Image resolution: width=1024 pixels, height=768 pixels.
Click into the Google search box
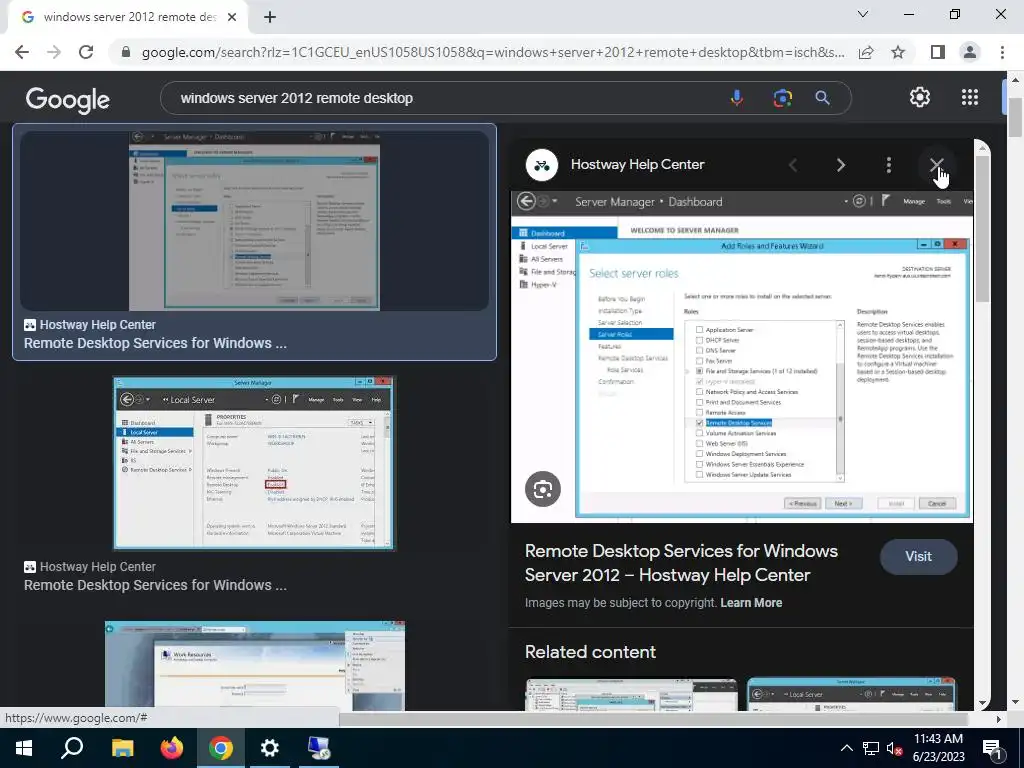[444, 98]
